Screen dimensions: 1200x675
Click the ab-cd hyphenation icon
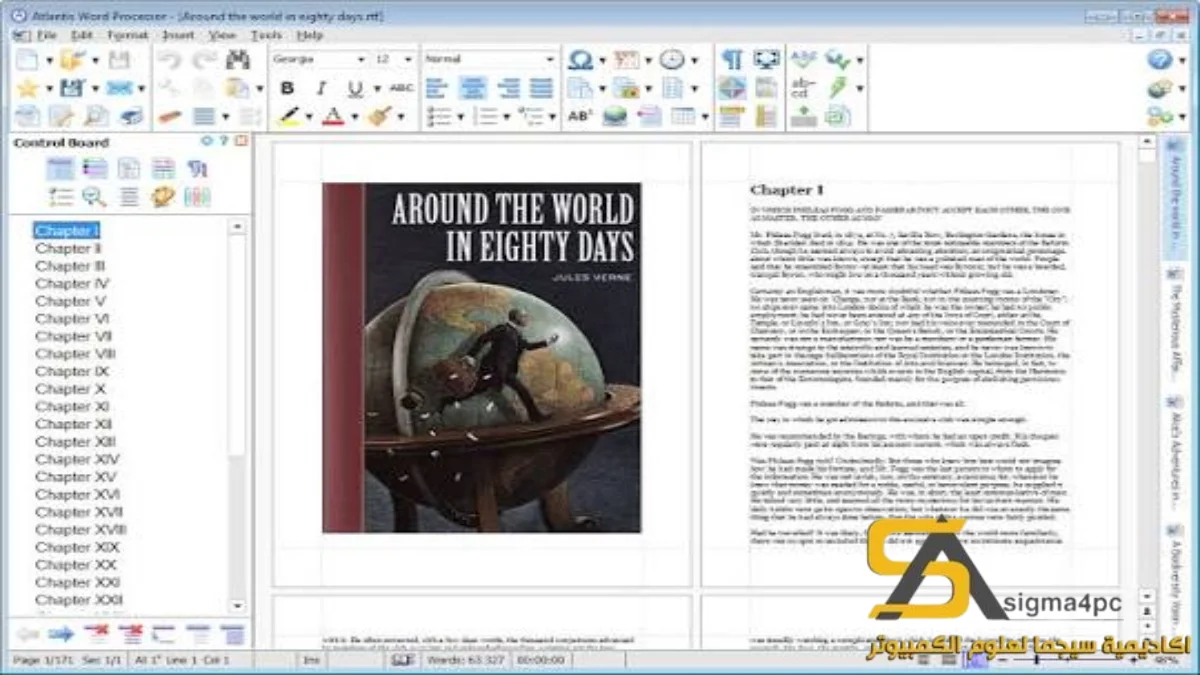coord(803,88)
